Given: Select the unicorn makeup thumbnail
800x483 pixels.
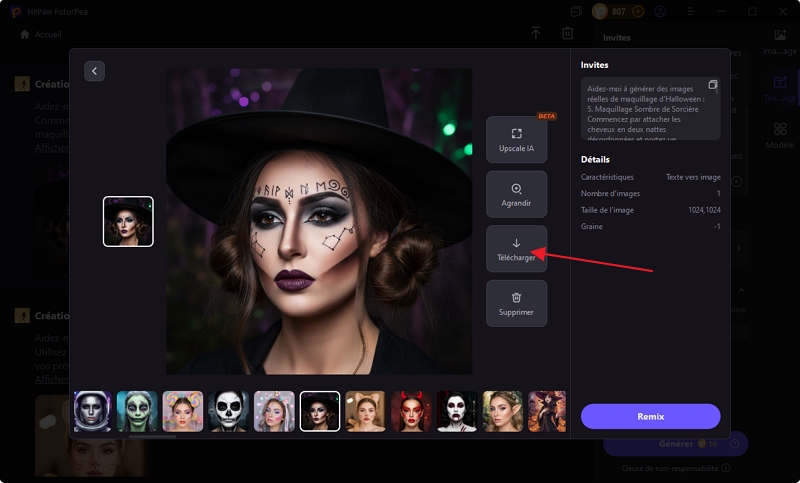Looking at the screenshot, I should 274,412.
